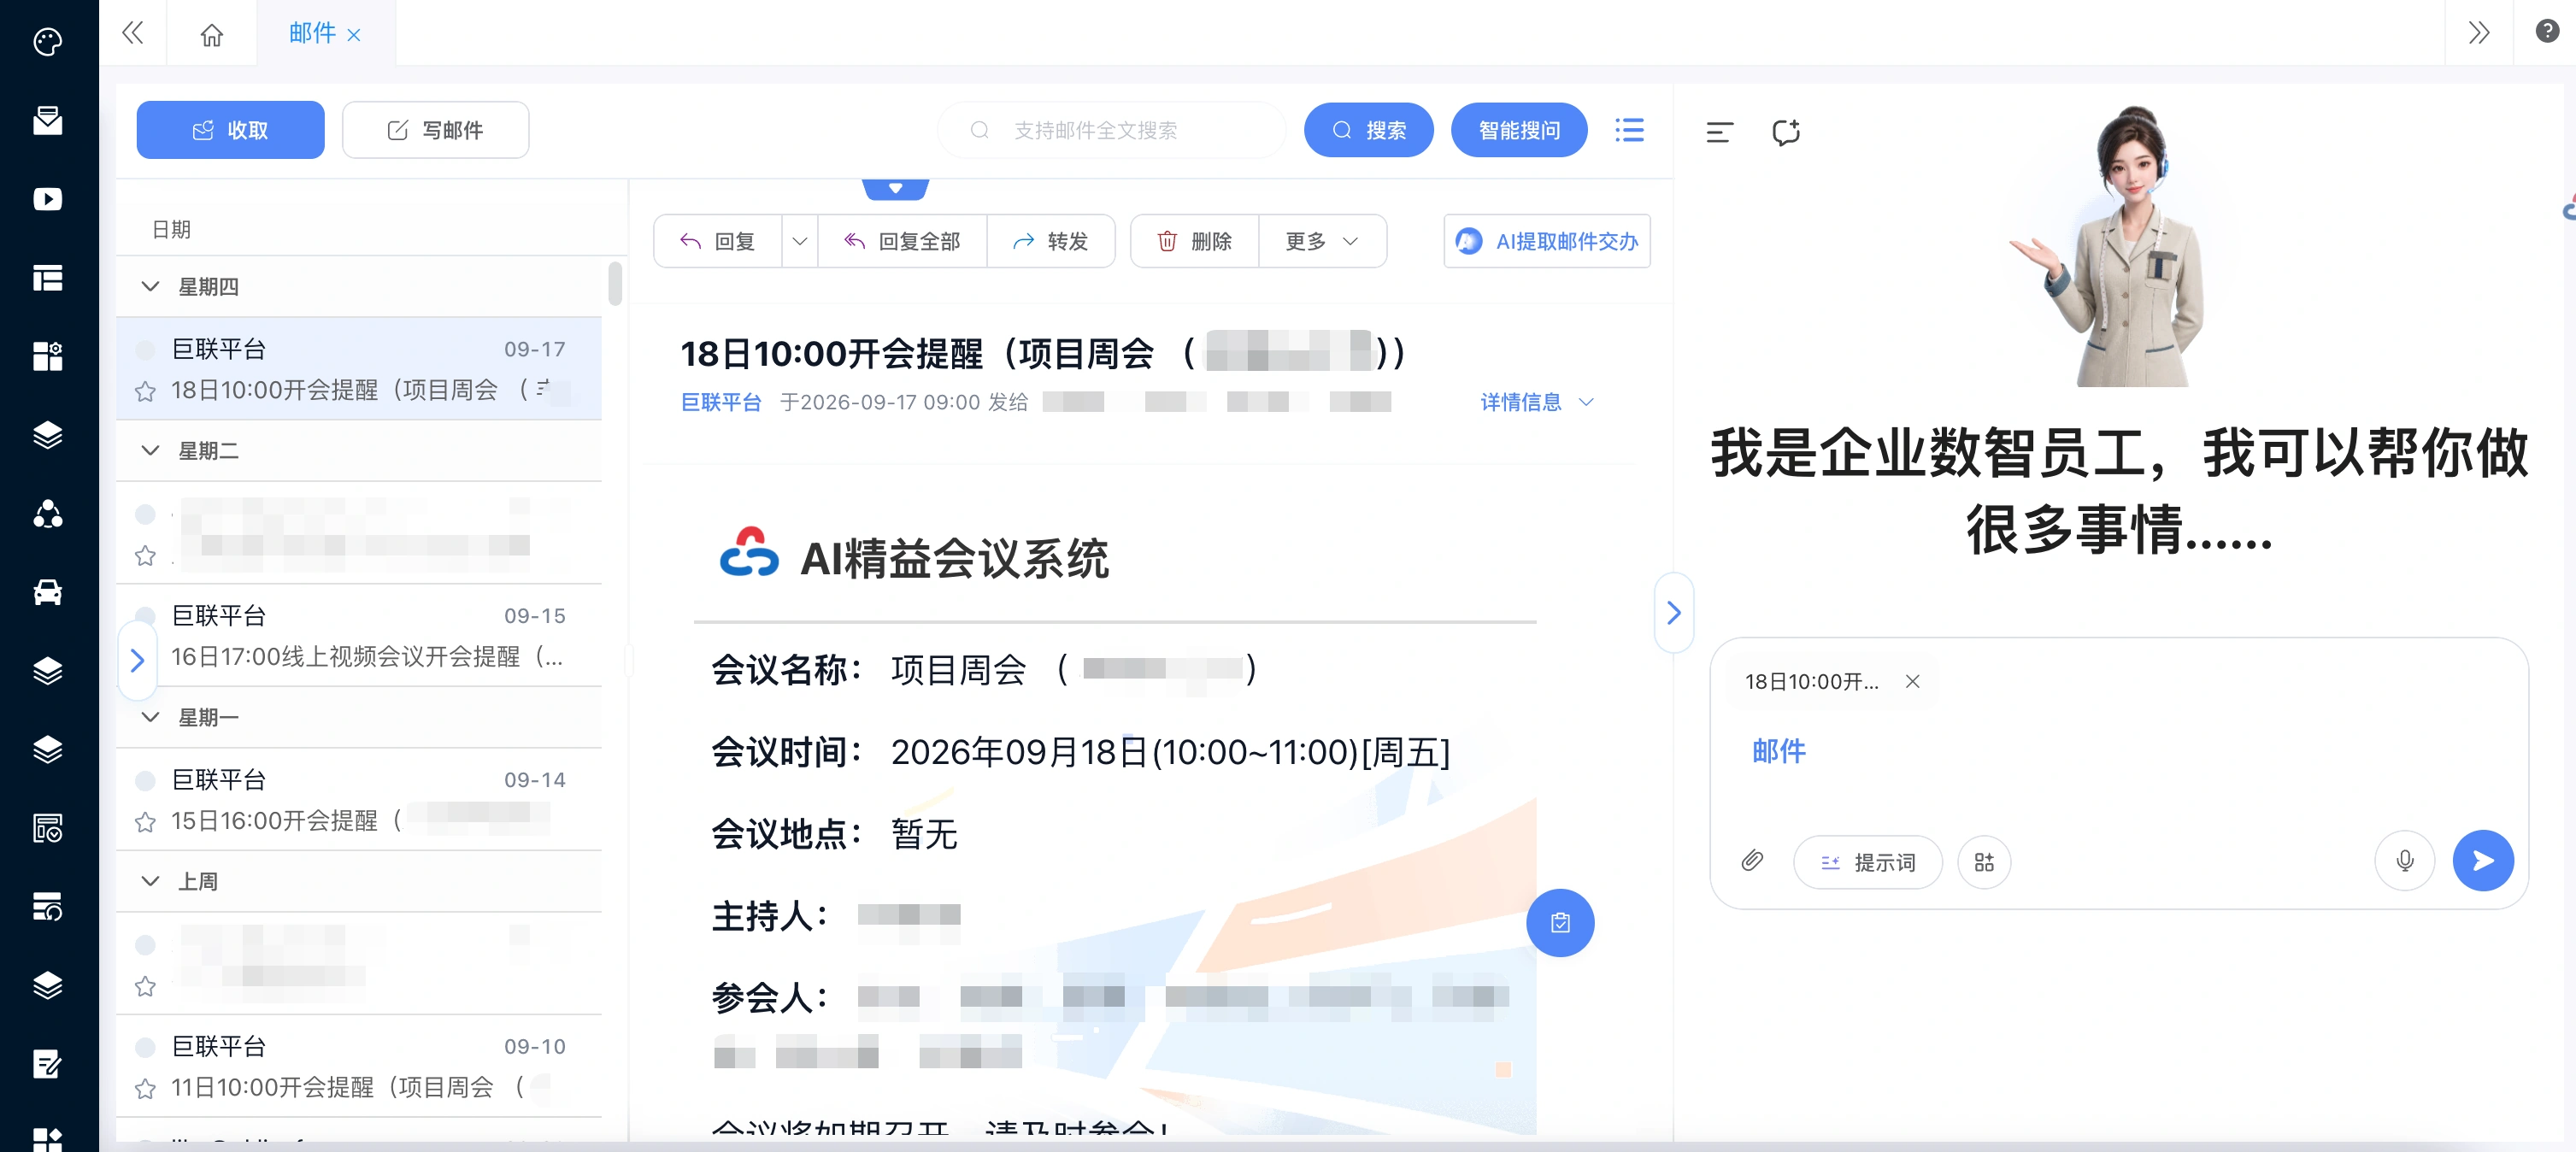2576x1152 pixels.
Task: Collapse sidebar with double left arrows
Action: tap(132, 34)
